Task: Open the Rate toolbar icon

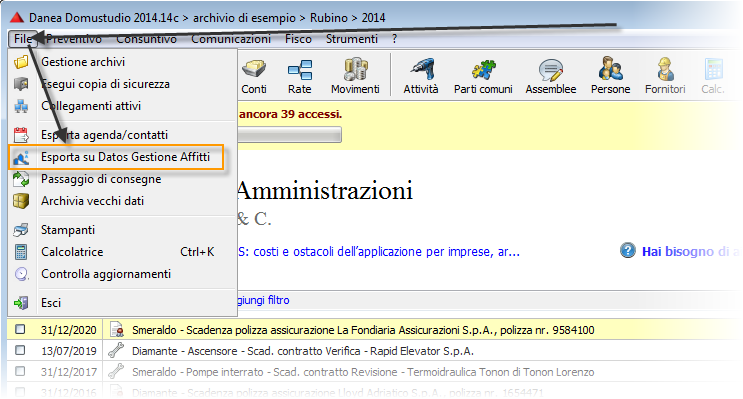Action: click(300, 70)
